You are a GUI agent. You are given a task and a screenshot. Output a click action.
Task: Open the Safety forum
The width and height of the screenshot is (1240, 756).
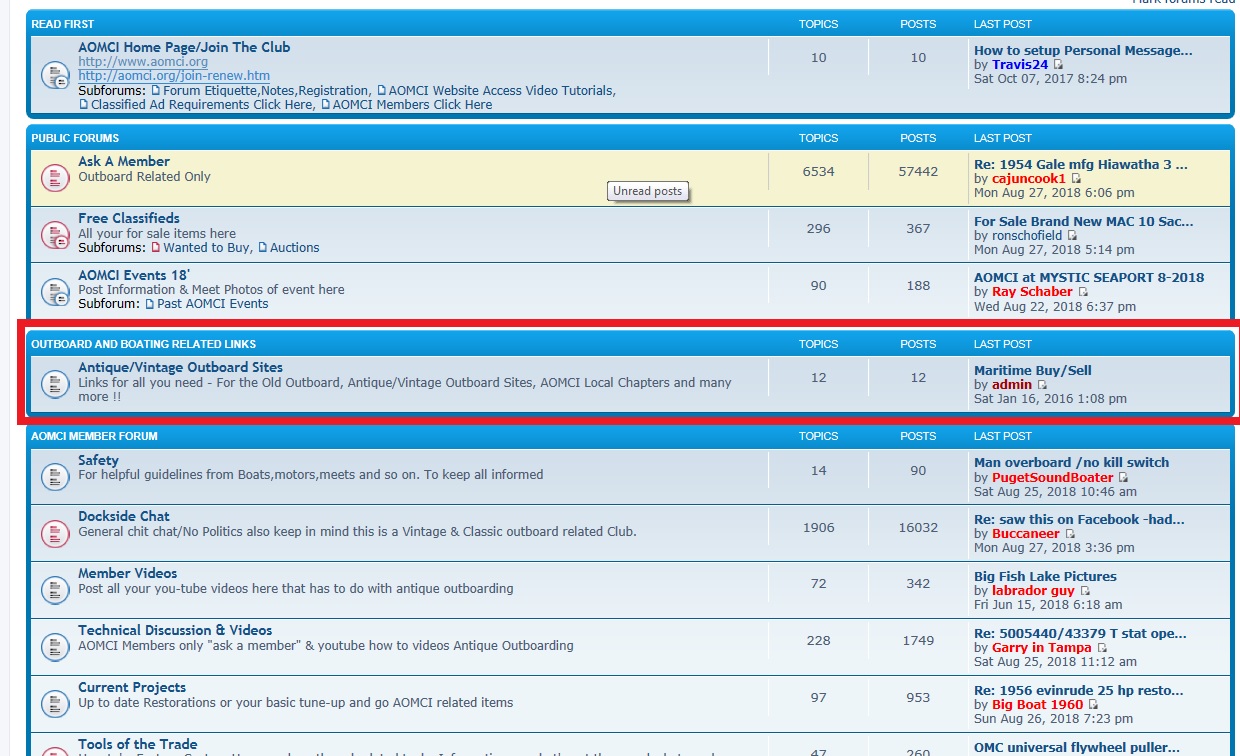98,460
